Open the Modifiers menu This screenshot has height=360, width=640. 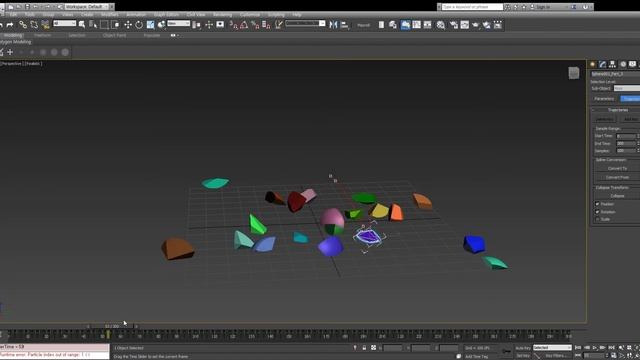109,15
